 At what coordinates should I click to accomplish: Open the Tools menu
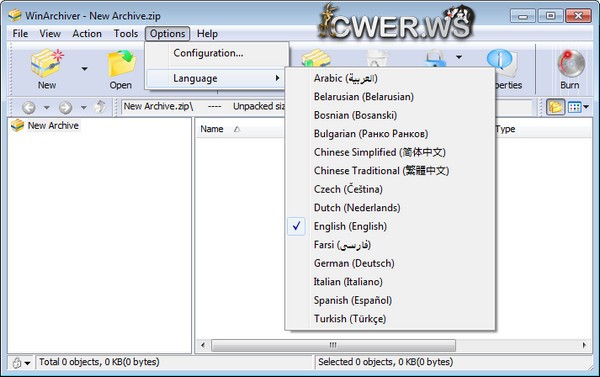tap(126, 34)
